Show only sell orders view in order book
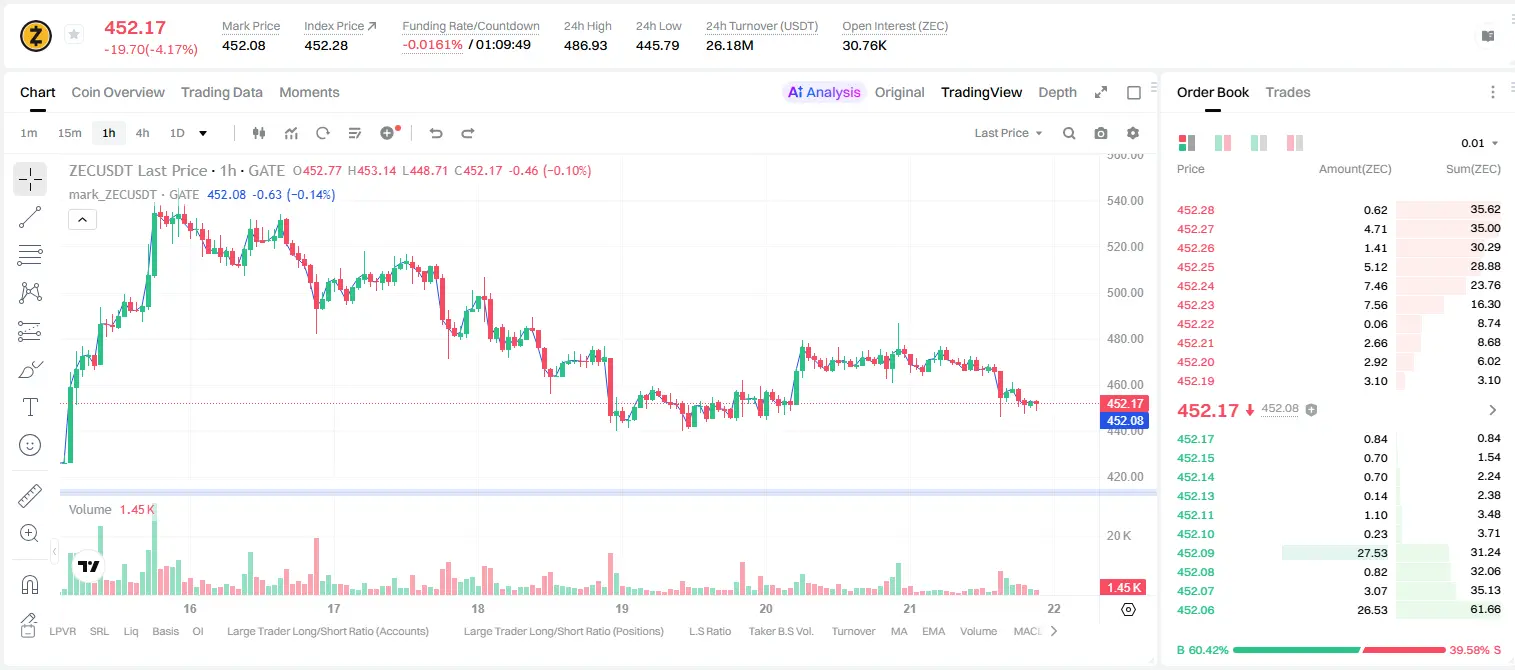Screen dimensions: 1515x670 [x=1295, y=143]
